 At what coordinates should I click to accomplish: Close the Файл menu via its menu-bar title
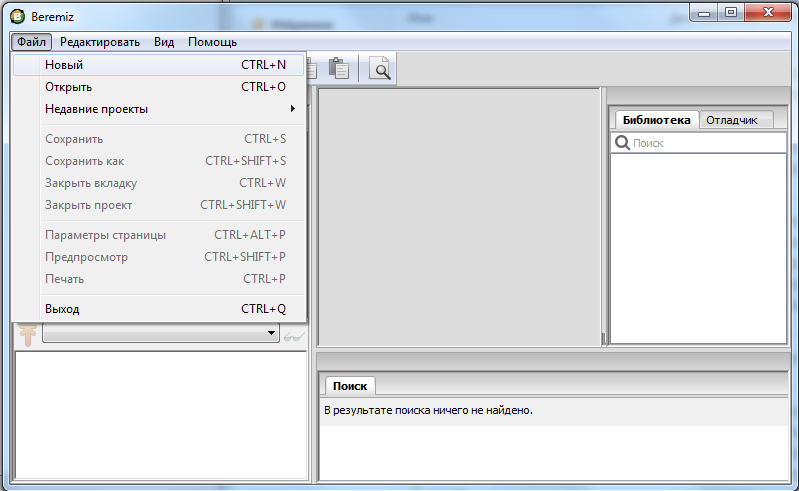[x=32, y=42]
